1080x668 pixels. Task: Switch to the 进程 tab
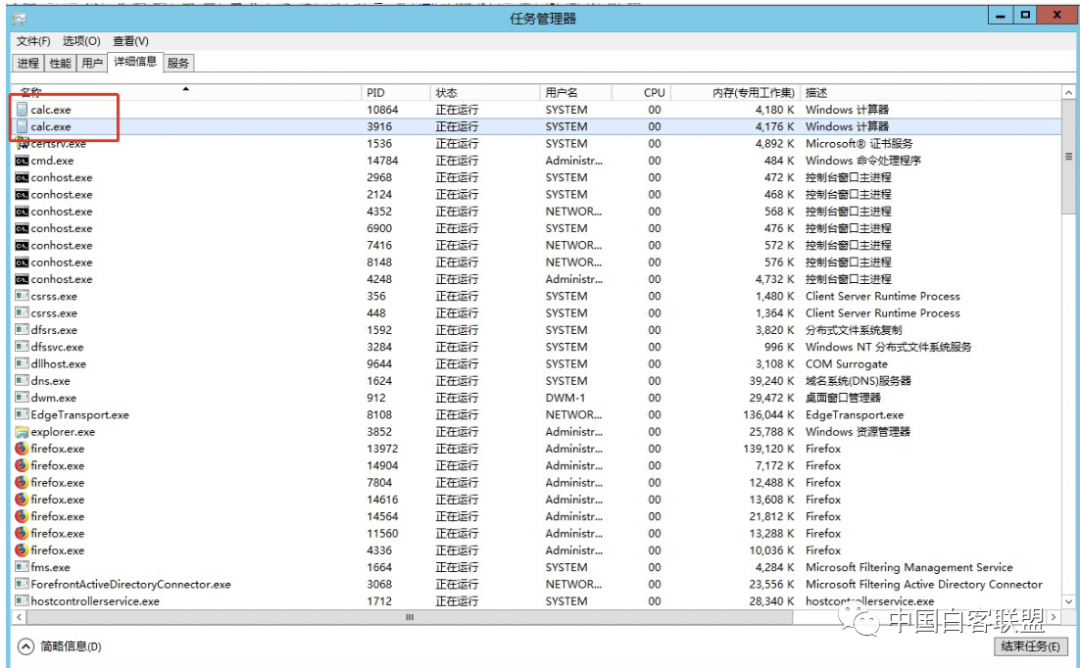point(28,63)
